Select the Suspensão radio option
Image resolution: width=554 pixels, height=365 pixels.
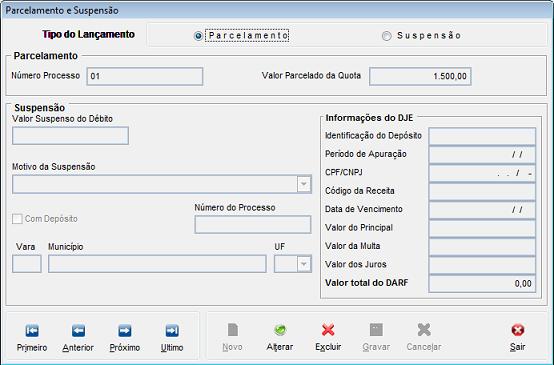(x=387, y=36)
